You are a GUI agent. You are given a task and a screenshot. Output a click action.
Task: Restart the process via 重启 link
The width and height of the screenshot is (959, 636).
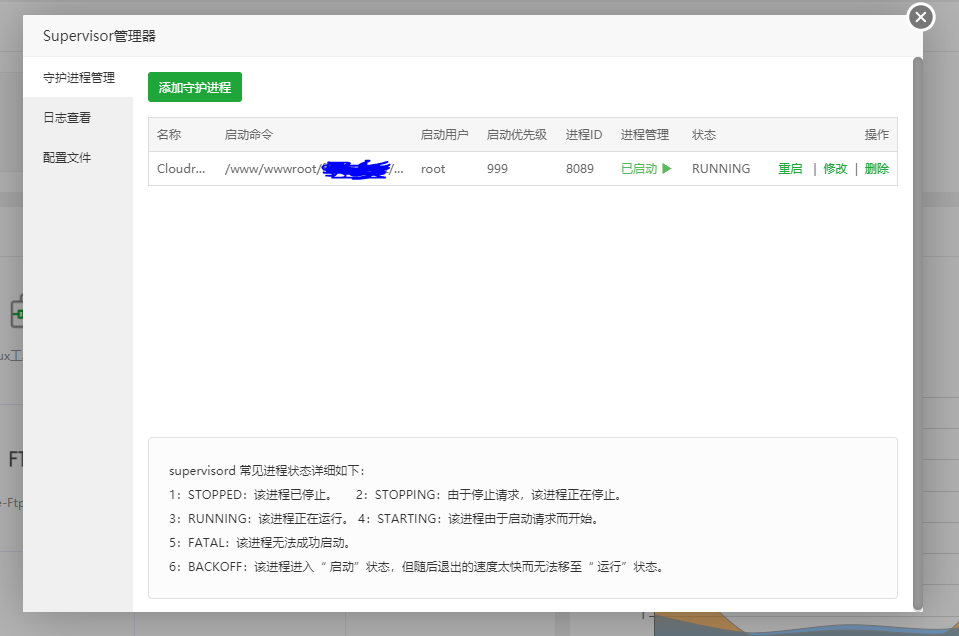click(790, 169)
